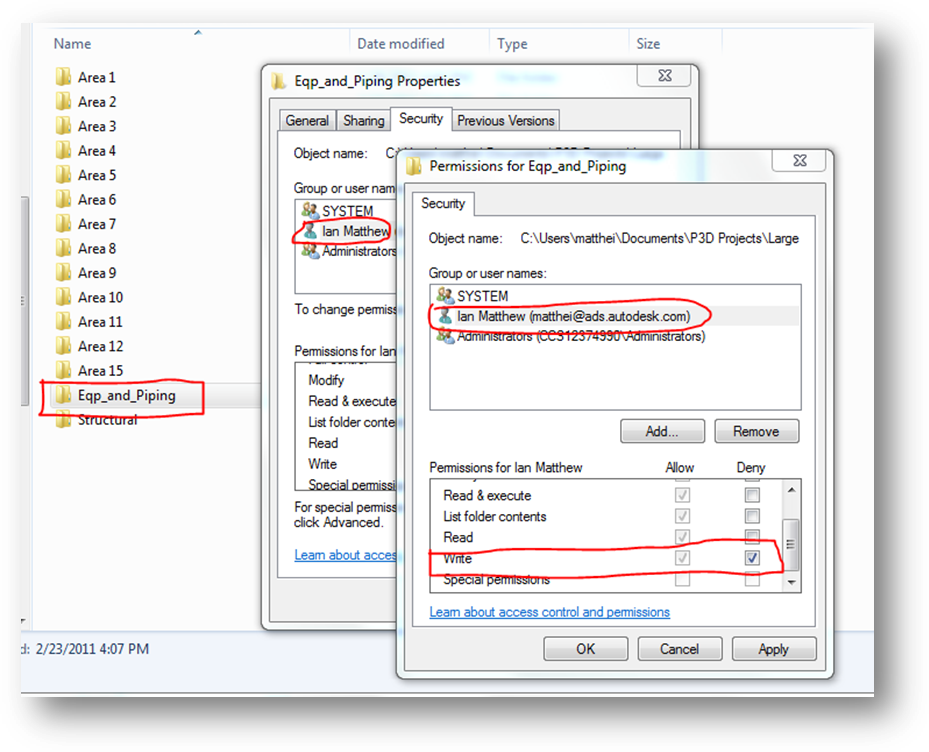The image size is (929, 752).
Task: Close the Permissions for Eqp_and_Piping dialog
Action: [x=800, y=160]
